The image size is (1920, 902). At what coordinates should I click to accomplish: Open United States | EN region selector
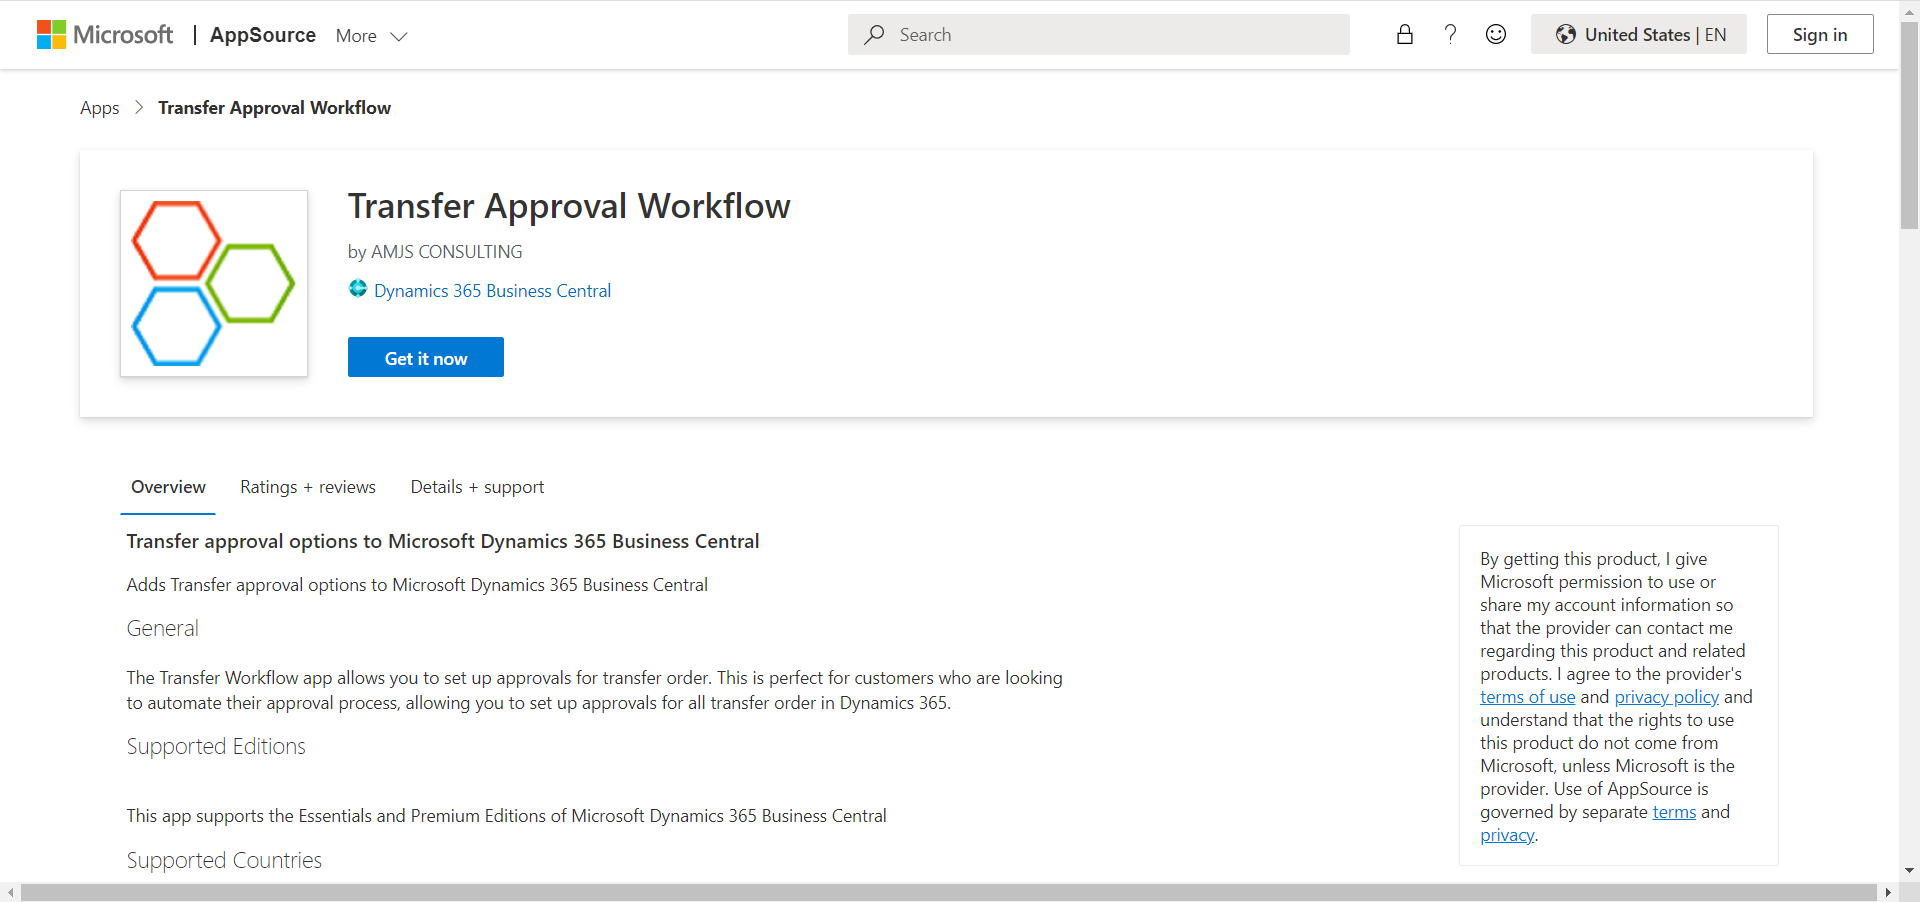coord(1639,35)
